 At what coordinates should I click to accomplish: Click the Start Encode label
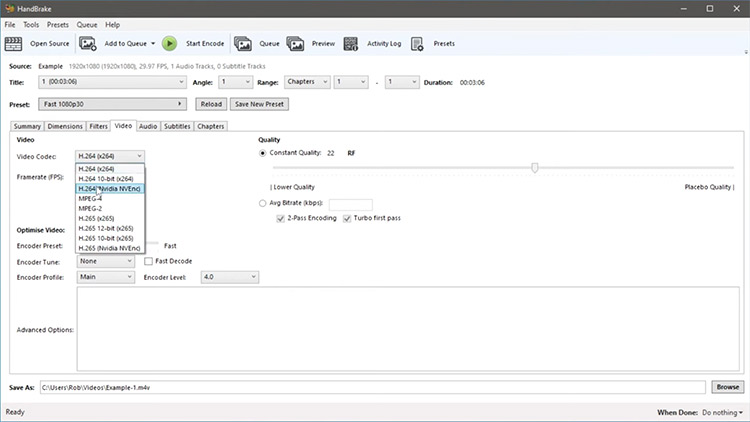[205, 44]
